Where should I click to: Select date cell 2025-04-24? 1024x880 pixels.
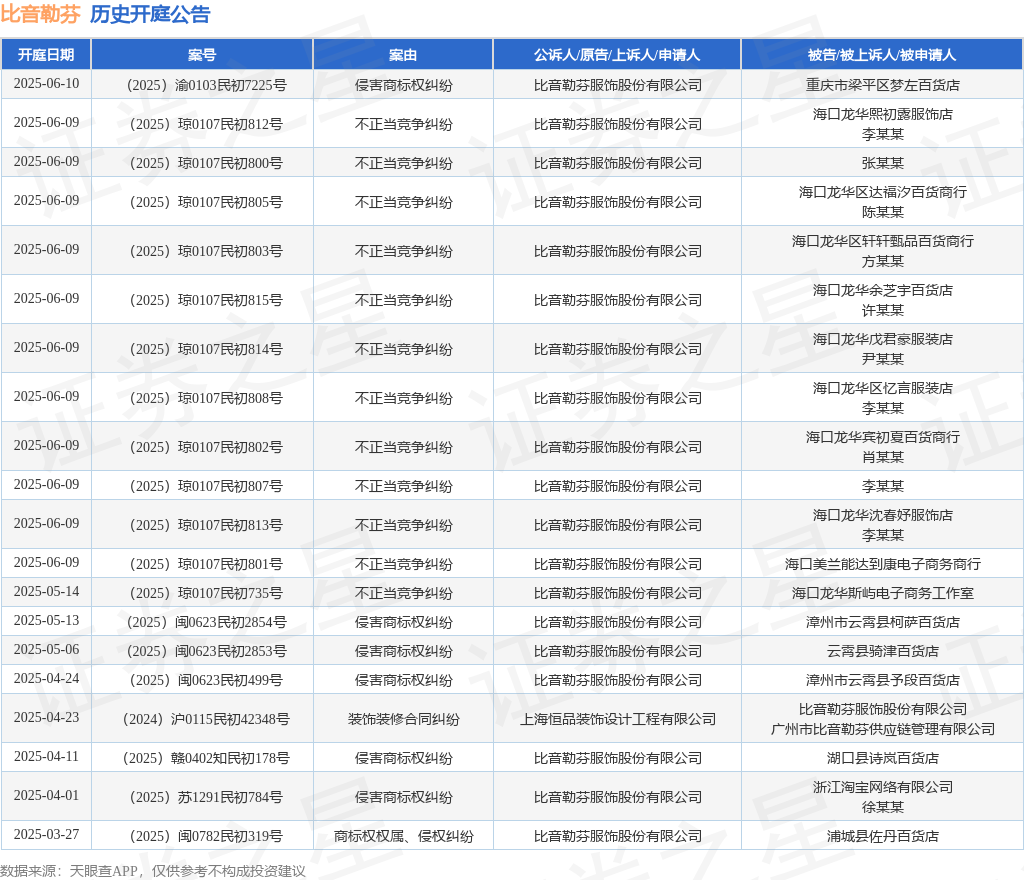pos(46,678)
